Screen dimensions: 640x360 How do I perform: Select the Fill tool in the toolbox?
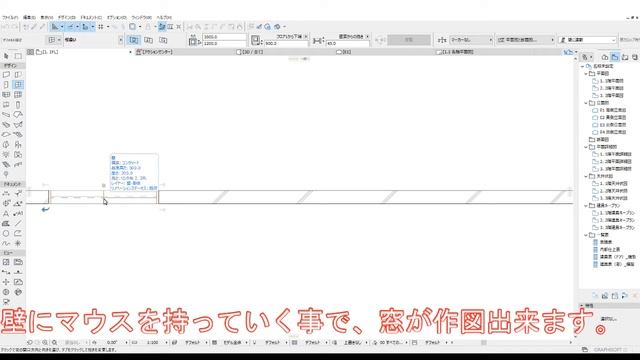(x=6, y=223)
